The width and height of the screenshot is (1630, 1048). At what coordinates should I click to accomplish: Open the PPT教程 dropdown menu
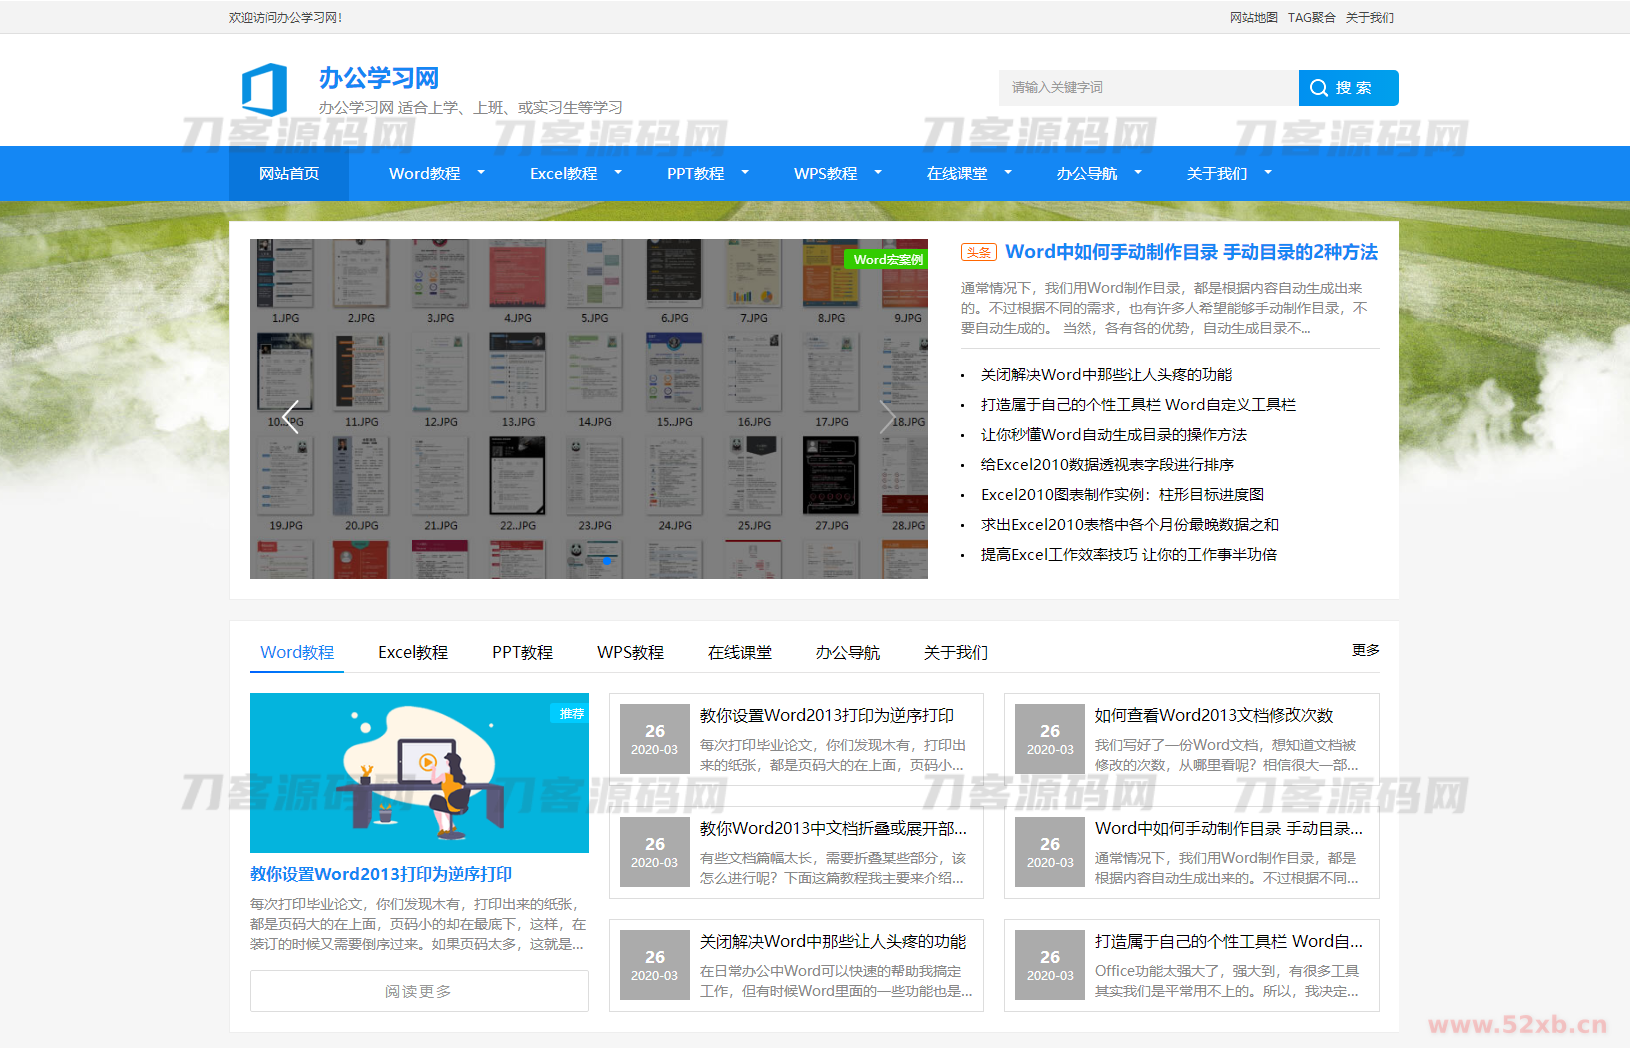coord(694,173)
